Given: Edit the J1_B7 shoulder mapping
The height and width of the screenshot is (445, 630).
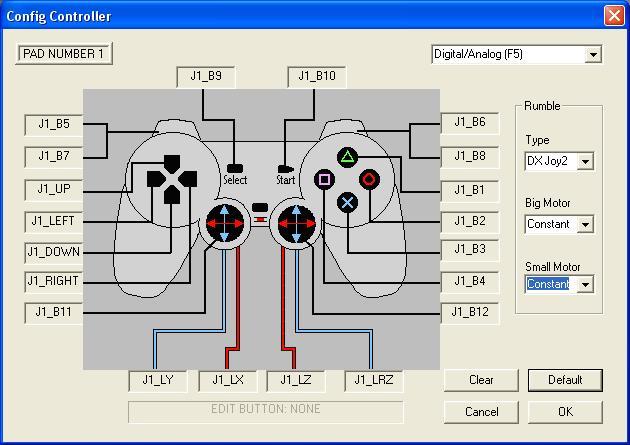Looking at the screenshot, I should (x=54, y=156).
